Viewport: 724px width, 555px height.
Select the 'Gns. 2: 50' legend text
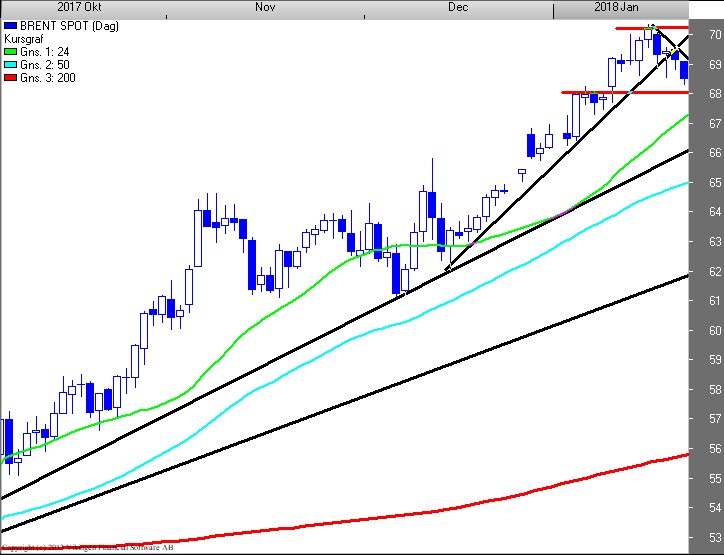coord(45,65)
